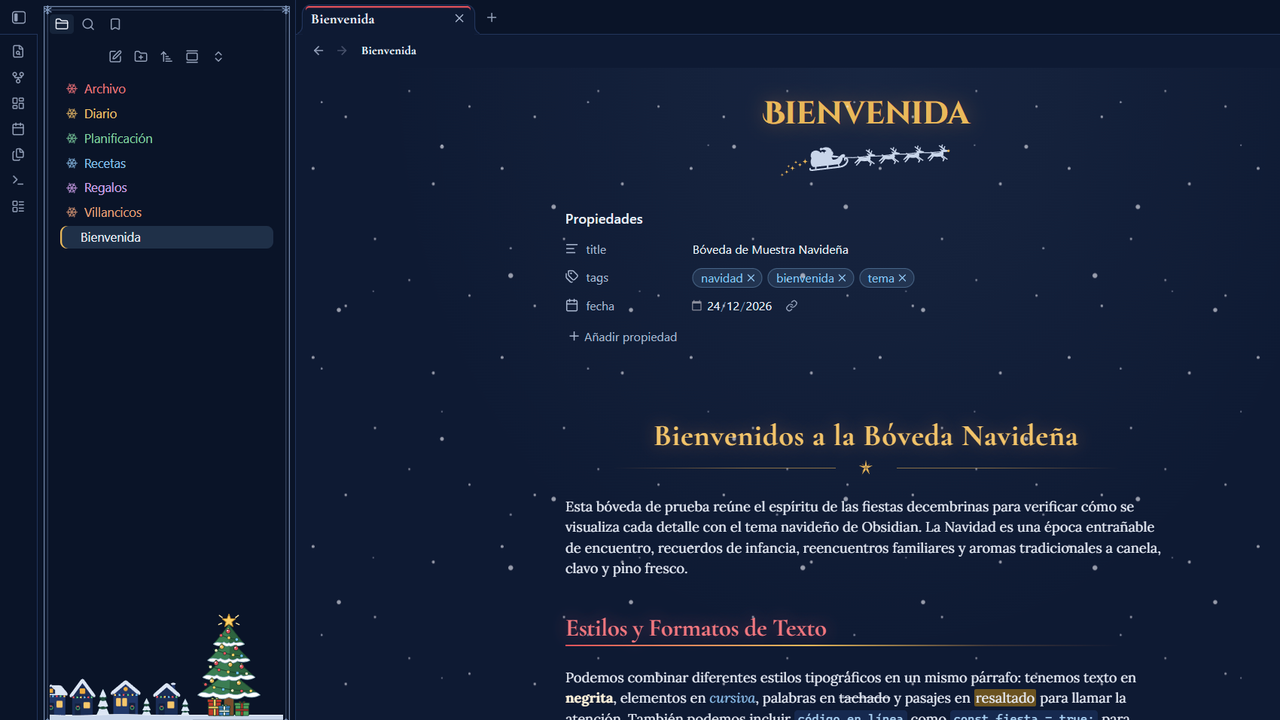Viewport: 1280px width, 720px height.
Task: Open a new tab with the plus button
Action: click(x=491, y=18)
